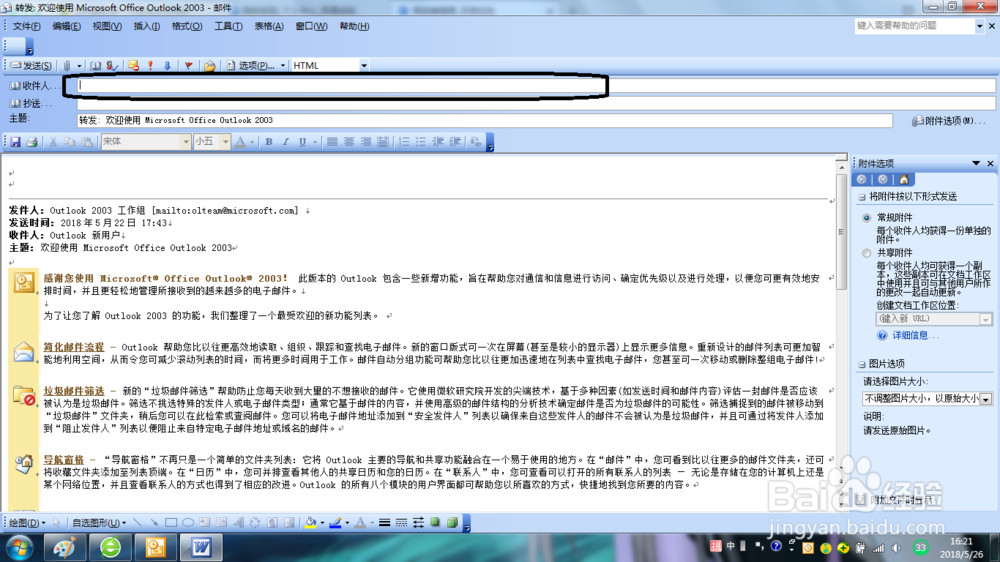
Task: Set High Importance with red exclamation icon
Action: click(151, 66)
